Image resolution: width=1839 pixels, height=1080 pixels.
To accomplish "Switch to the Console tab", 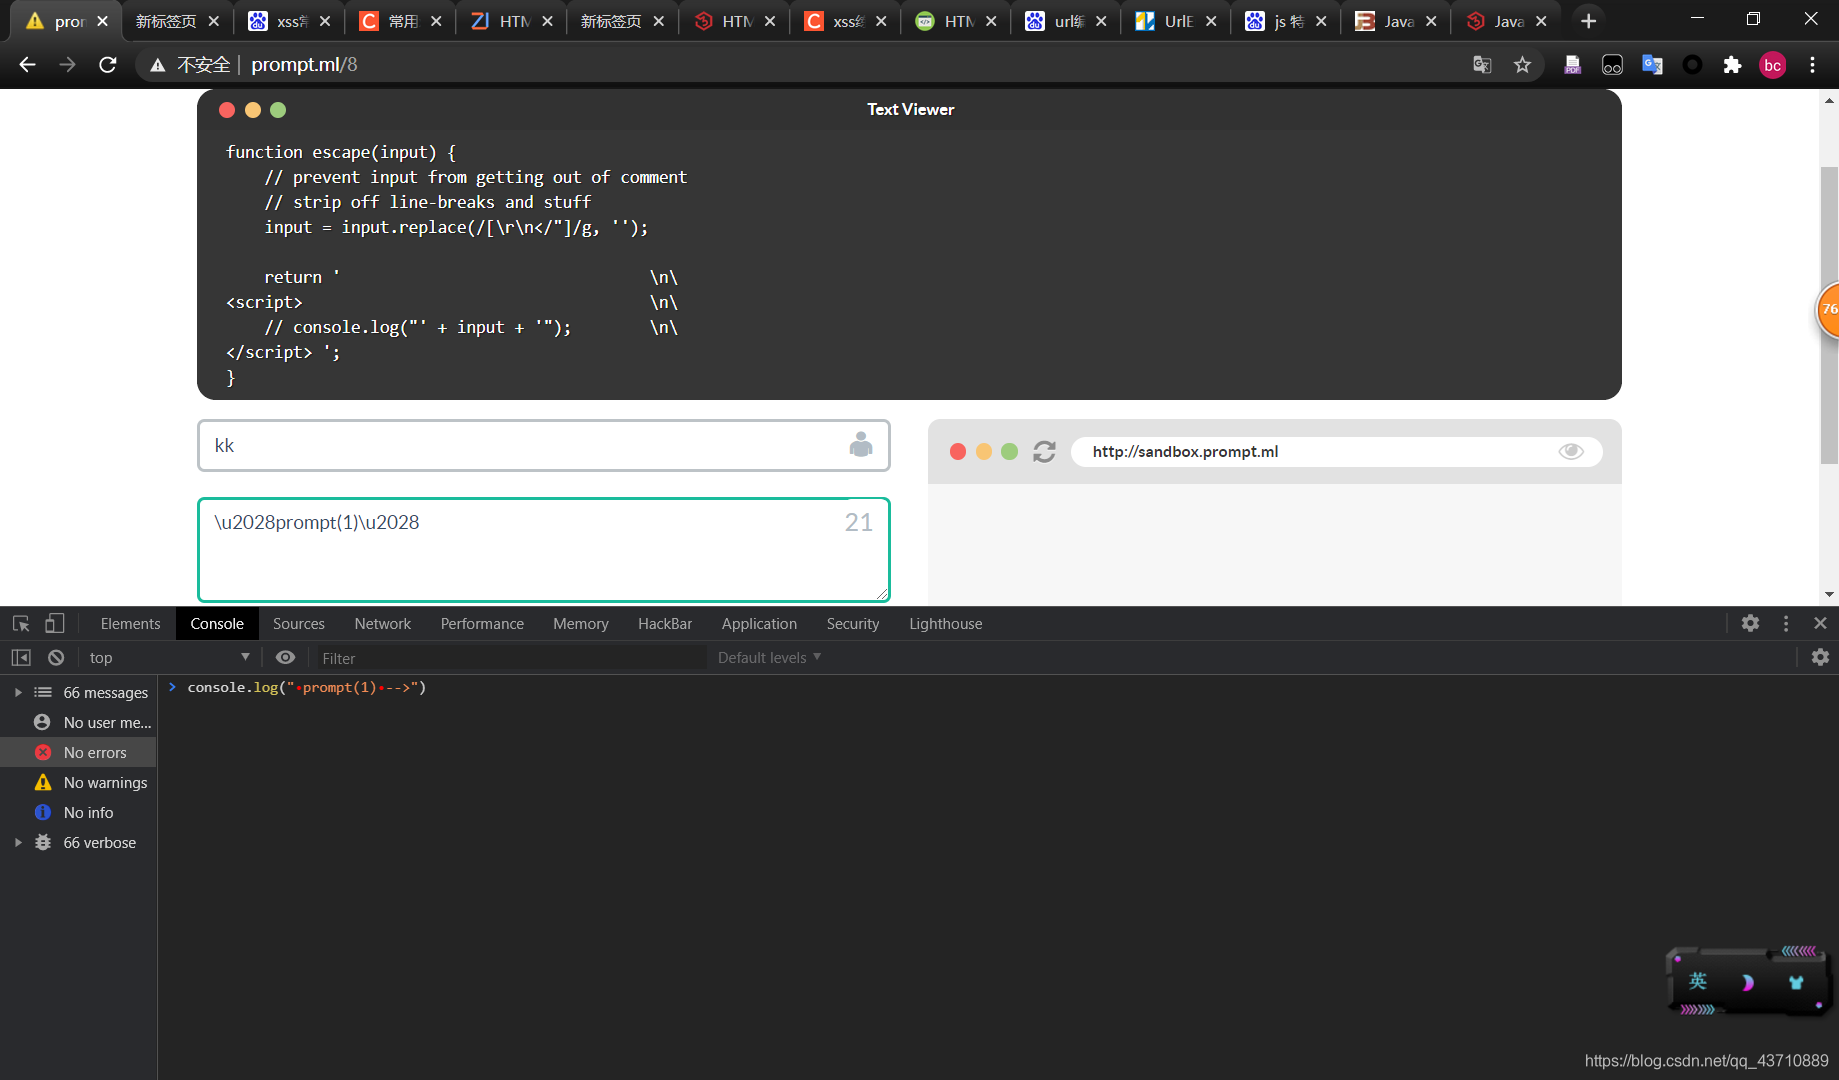I will 217,623.
